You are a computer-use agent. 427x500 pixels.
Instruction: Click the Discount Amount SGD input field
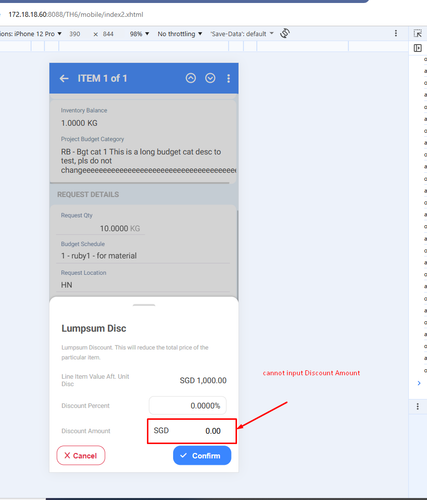pyautogui.click(x=192, y=431)
